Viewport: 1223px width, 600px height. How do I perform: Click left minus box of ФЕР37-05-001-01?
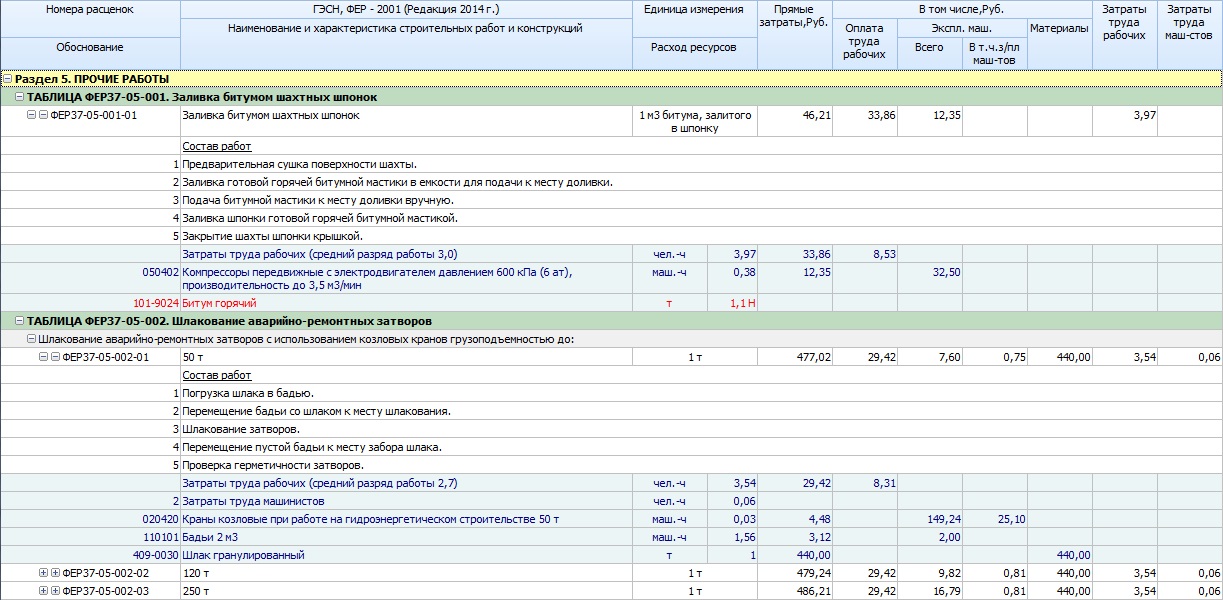tap(31, 115)
